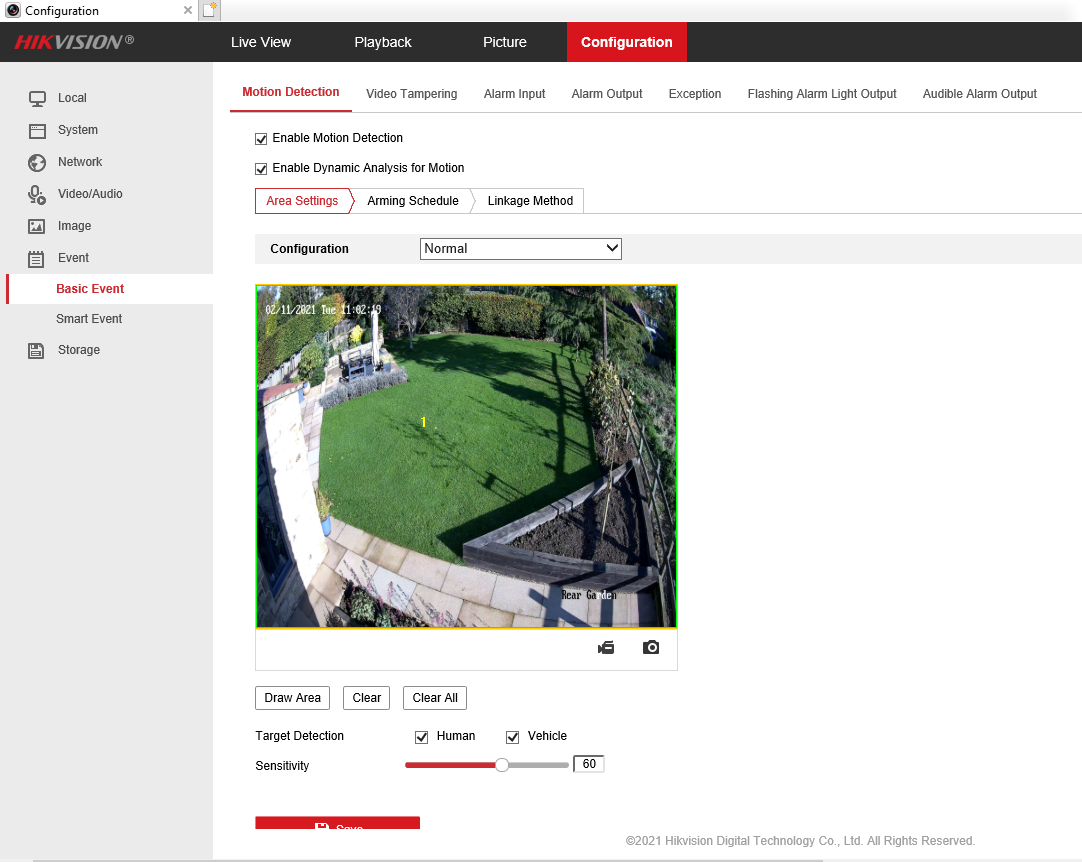Capture a snapshot with the camera icon

point(651,648)
